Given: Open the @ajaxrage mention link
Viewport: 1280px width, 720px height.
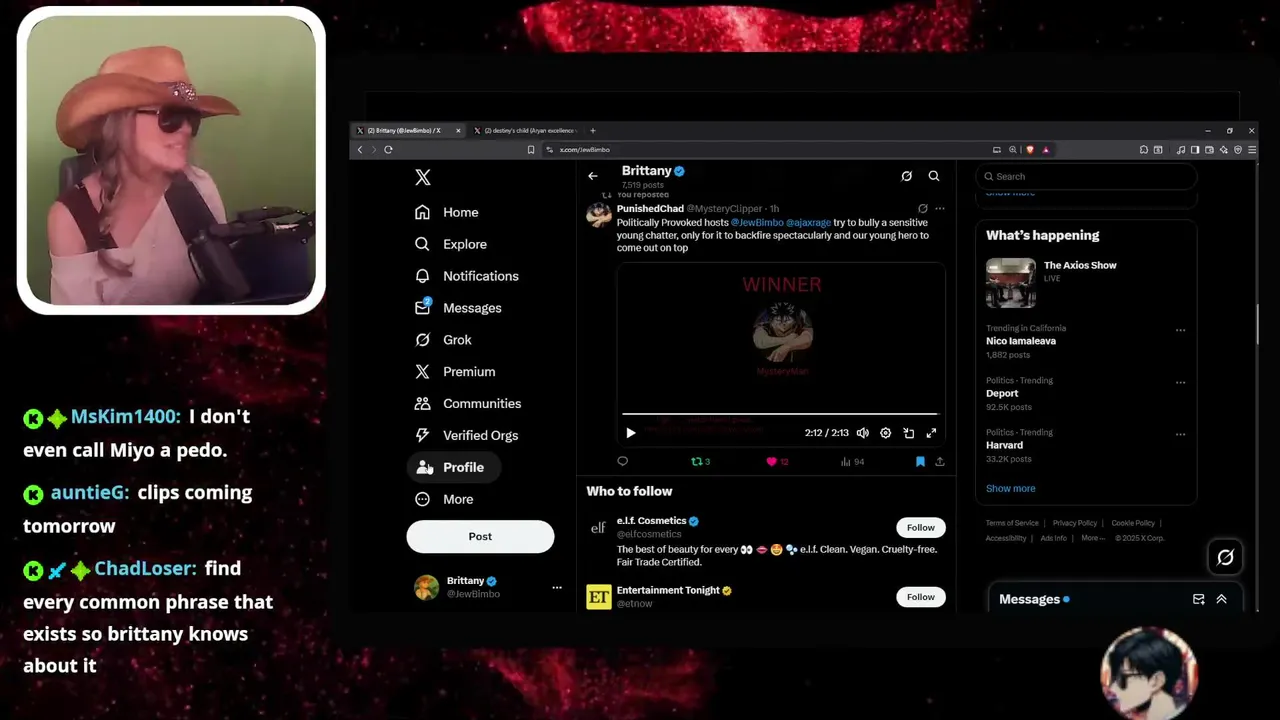Looking at the screenshot, I should pos(809,222).
